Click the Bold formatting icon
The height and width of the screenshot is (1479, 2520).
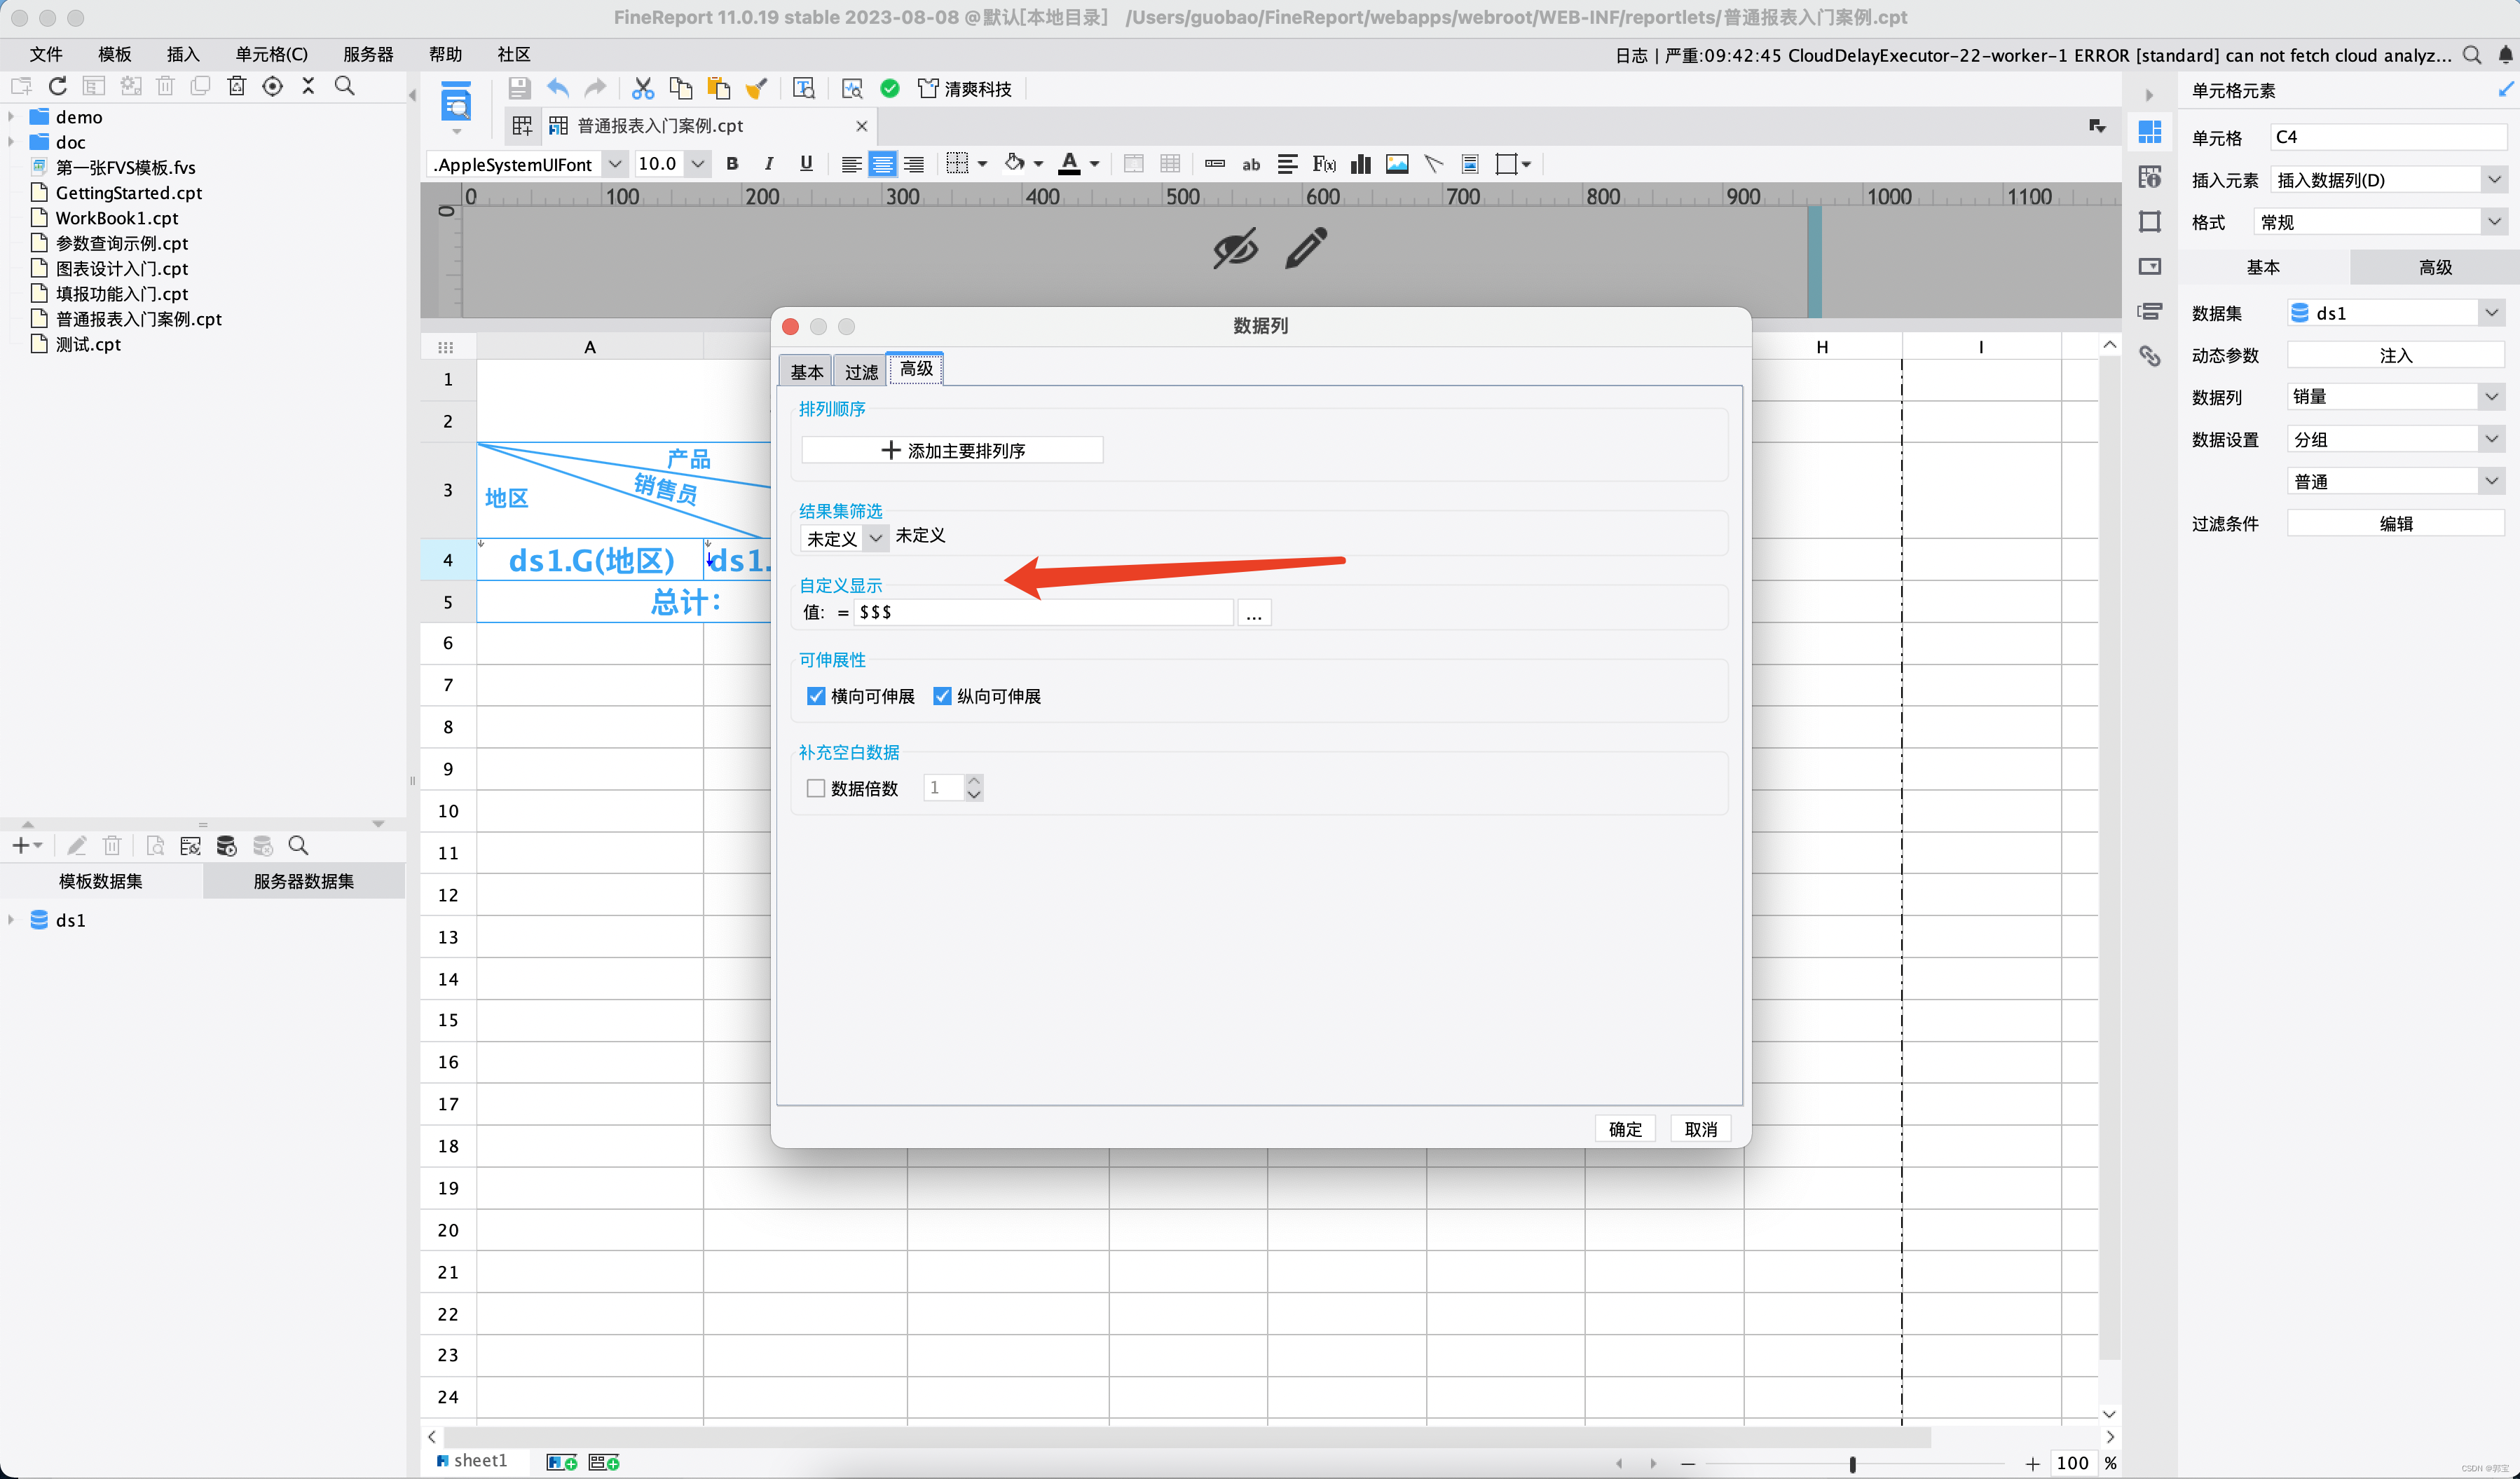[732, 164]
